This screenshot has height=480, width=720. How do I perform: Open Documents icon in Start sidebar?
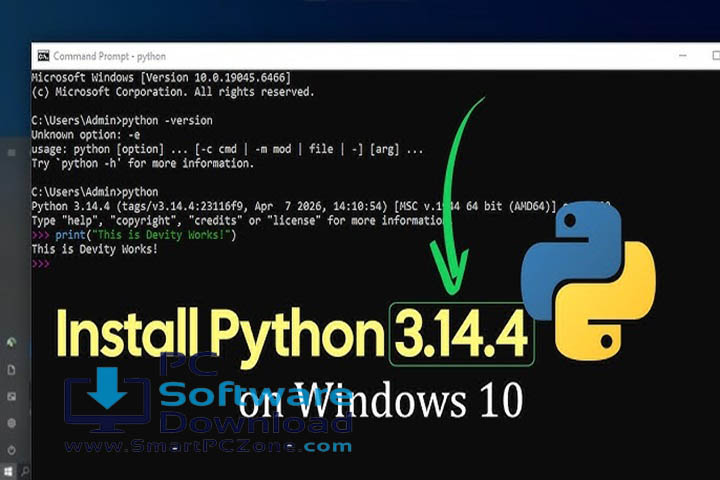click(11, 370)
